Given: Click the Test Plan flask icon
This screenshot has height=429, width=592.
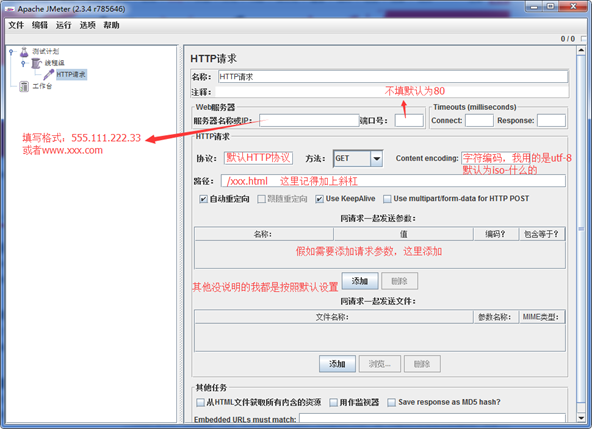Looking at the screenshot, I should [x=24, y=52].
